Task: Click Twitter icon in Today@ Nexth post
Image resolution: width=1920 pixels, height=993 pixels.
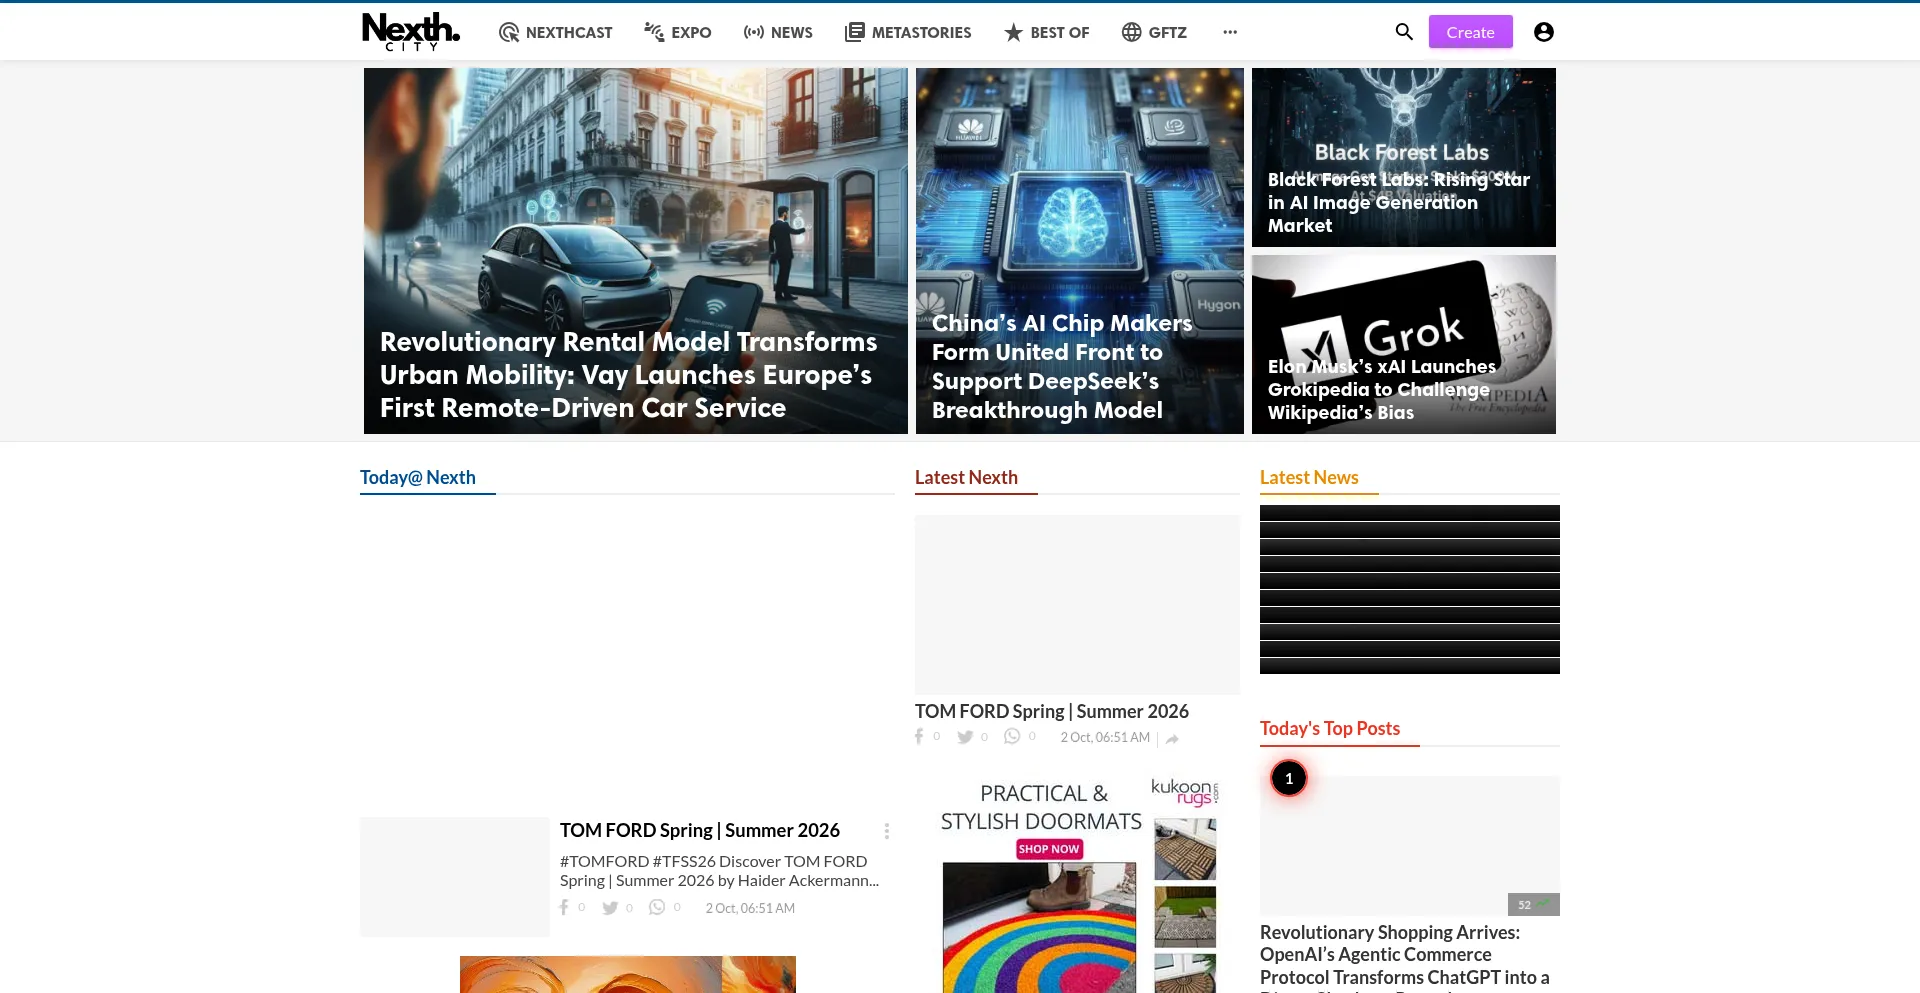Action: pos(610,908)
